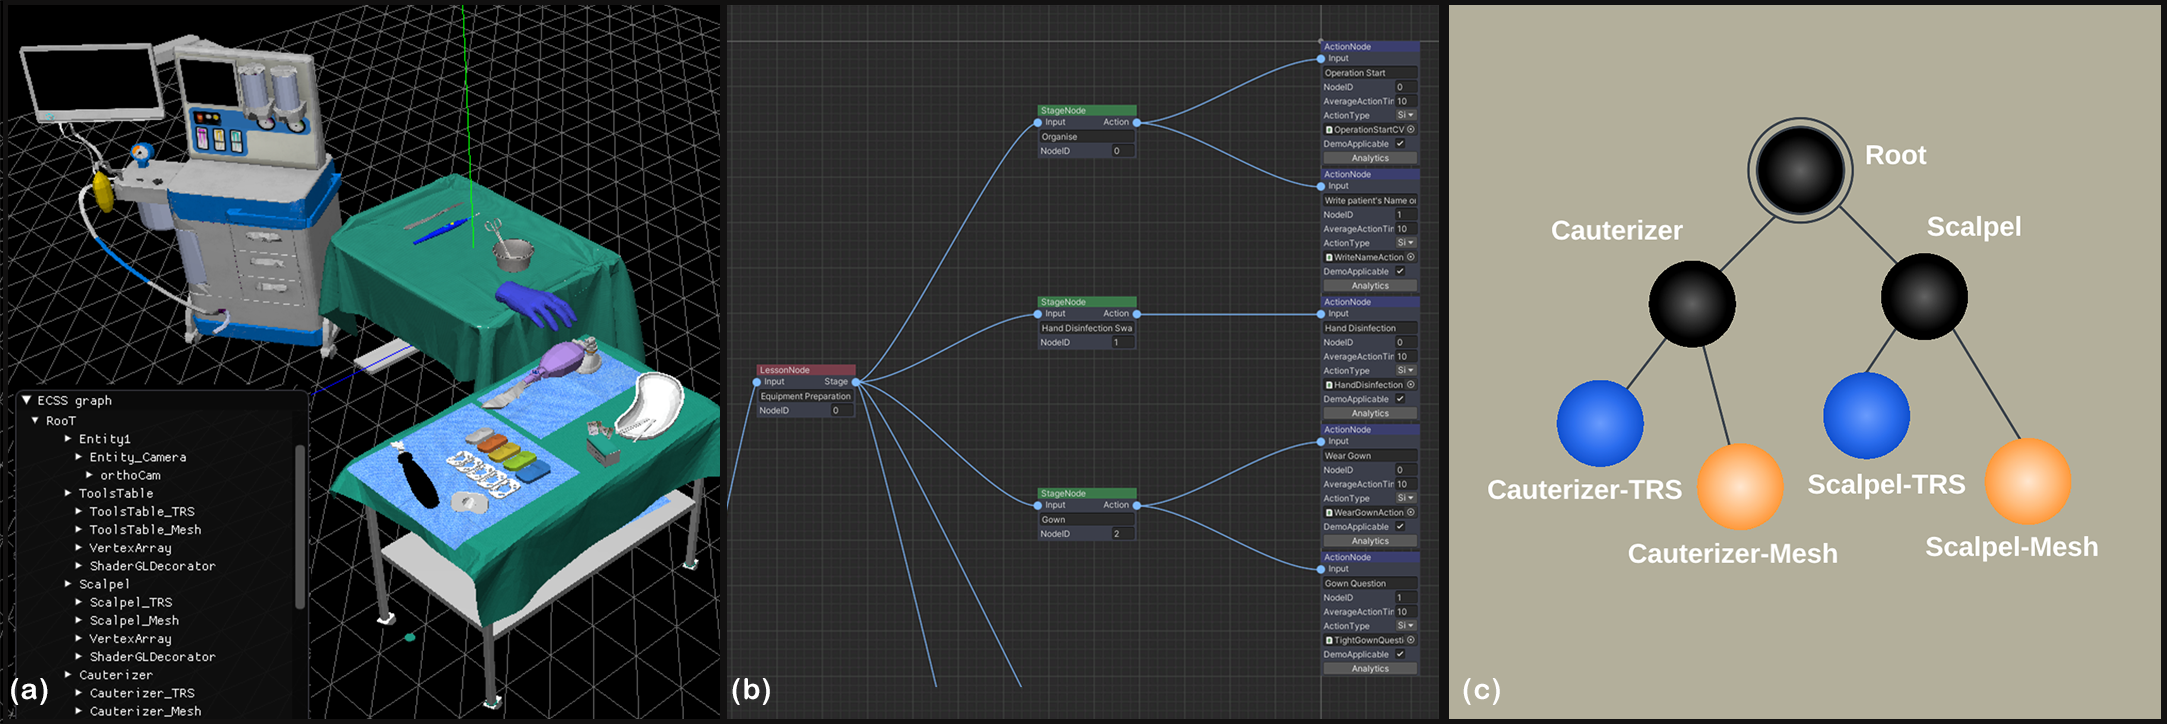Select the black Root node circle

pyautogui.click(x=1800, y=170)
